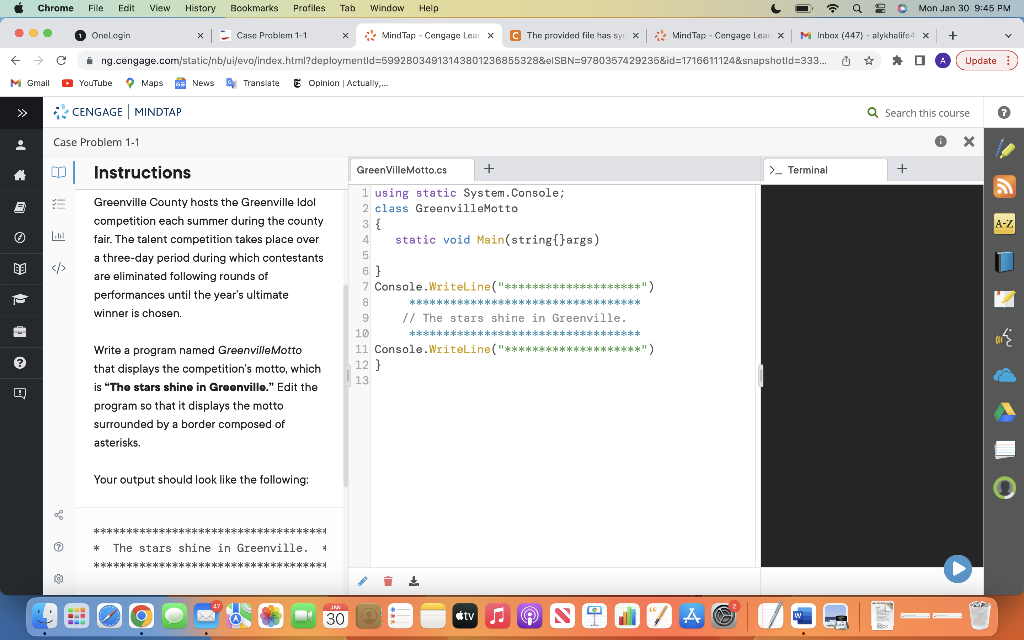Download the file with the download icon
The width and height of the screenshot is (1024, 640).
413,580
